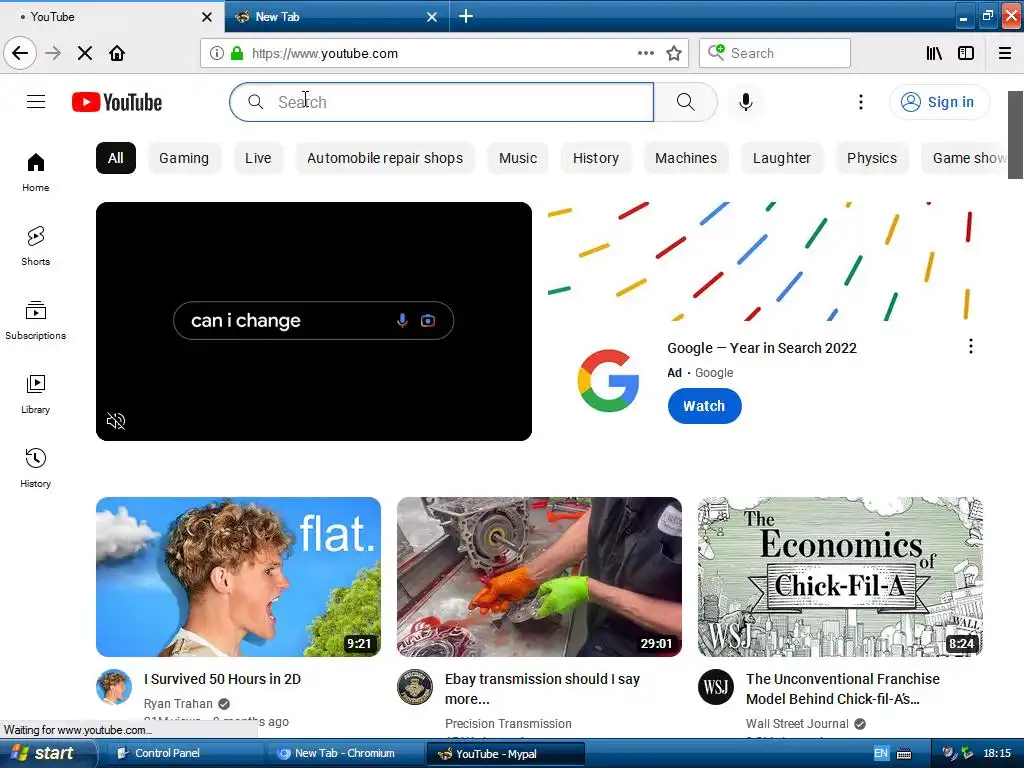
Task: Go back with the browser back arrow
Action: point(20,53)
